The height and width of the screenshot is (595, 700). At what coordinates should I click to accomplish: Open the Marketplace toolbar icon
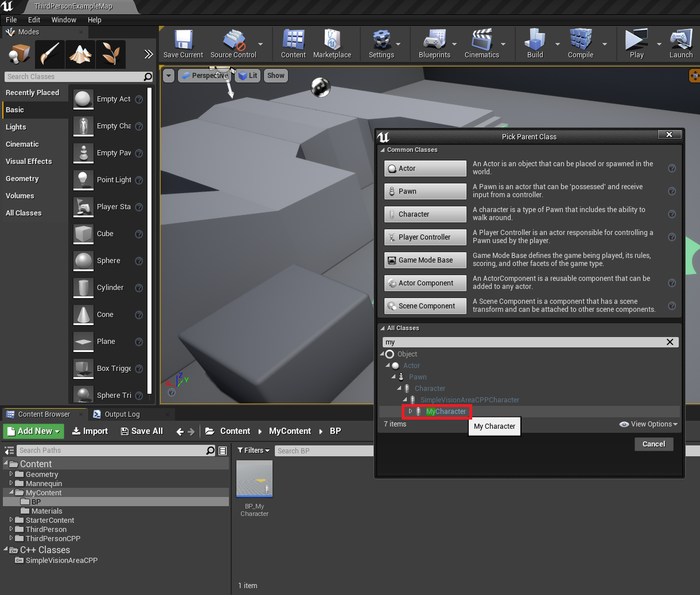click(x=331, y=41)
